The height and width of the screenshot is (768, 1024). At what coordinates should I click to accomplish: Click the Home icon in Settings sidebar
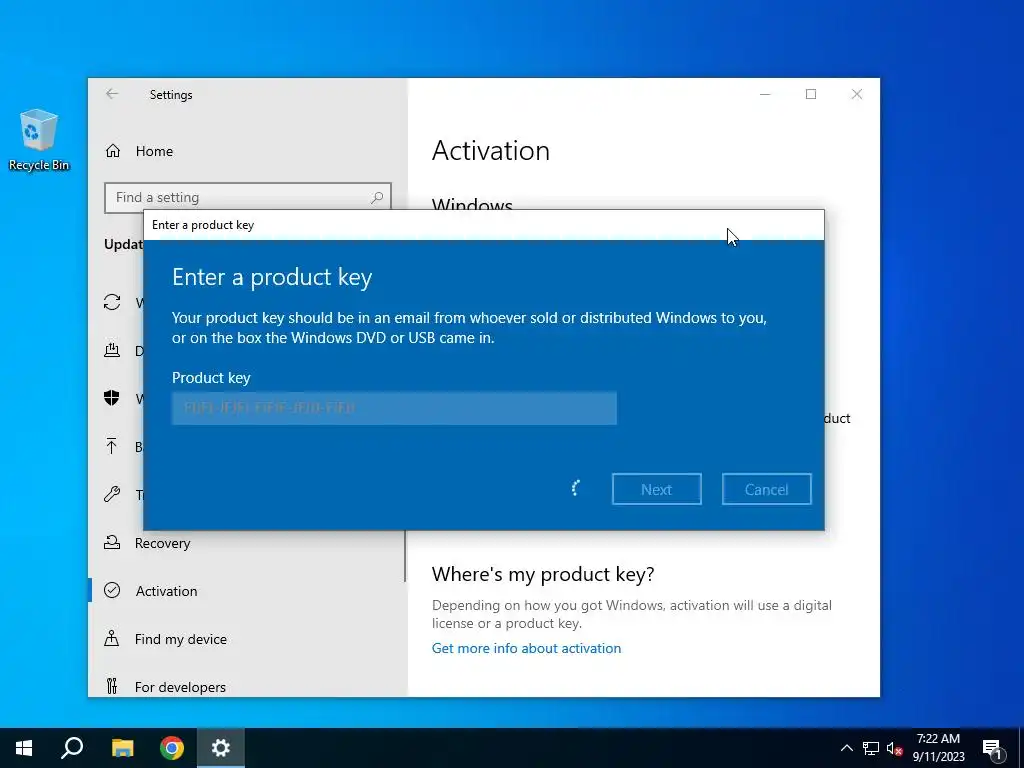click(113, 151)
